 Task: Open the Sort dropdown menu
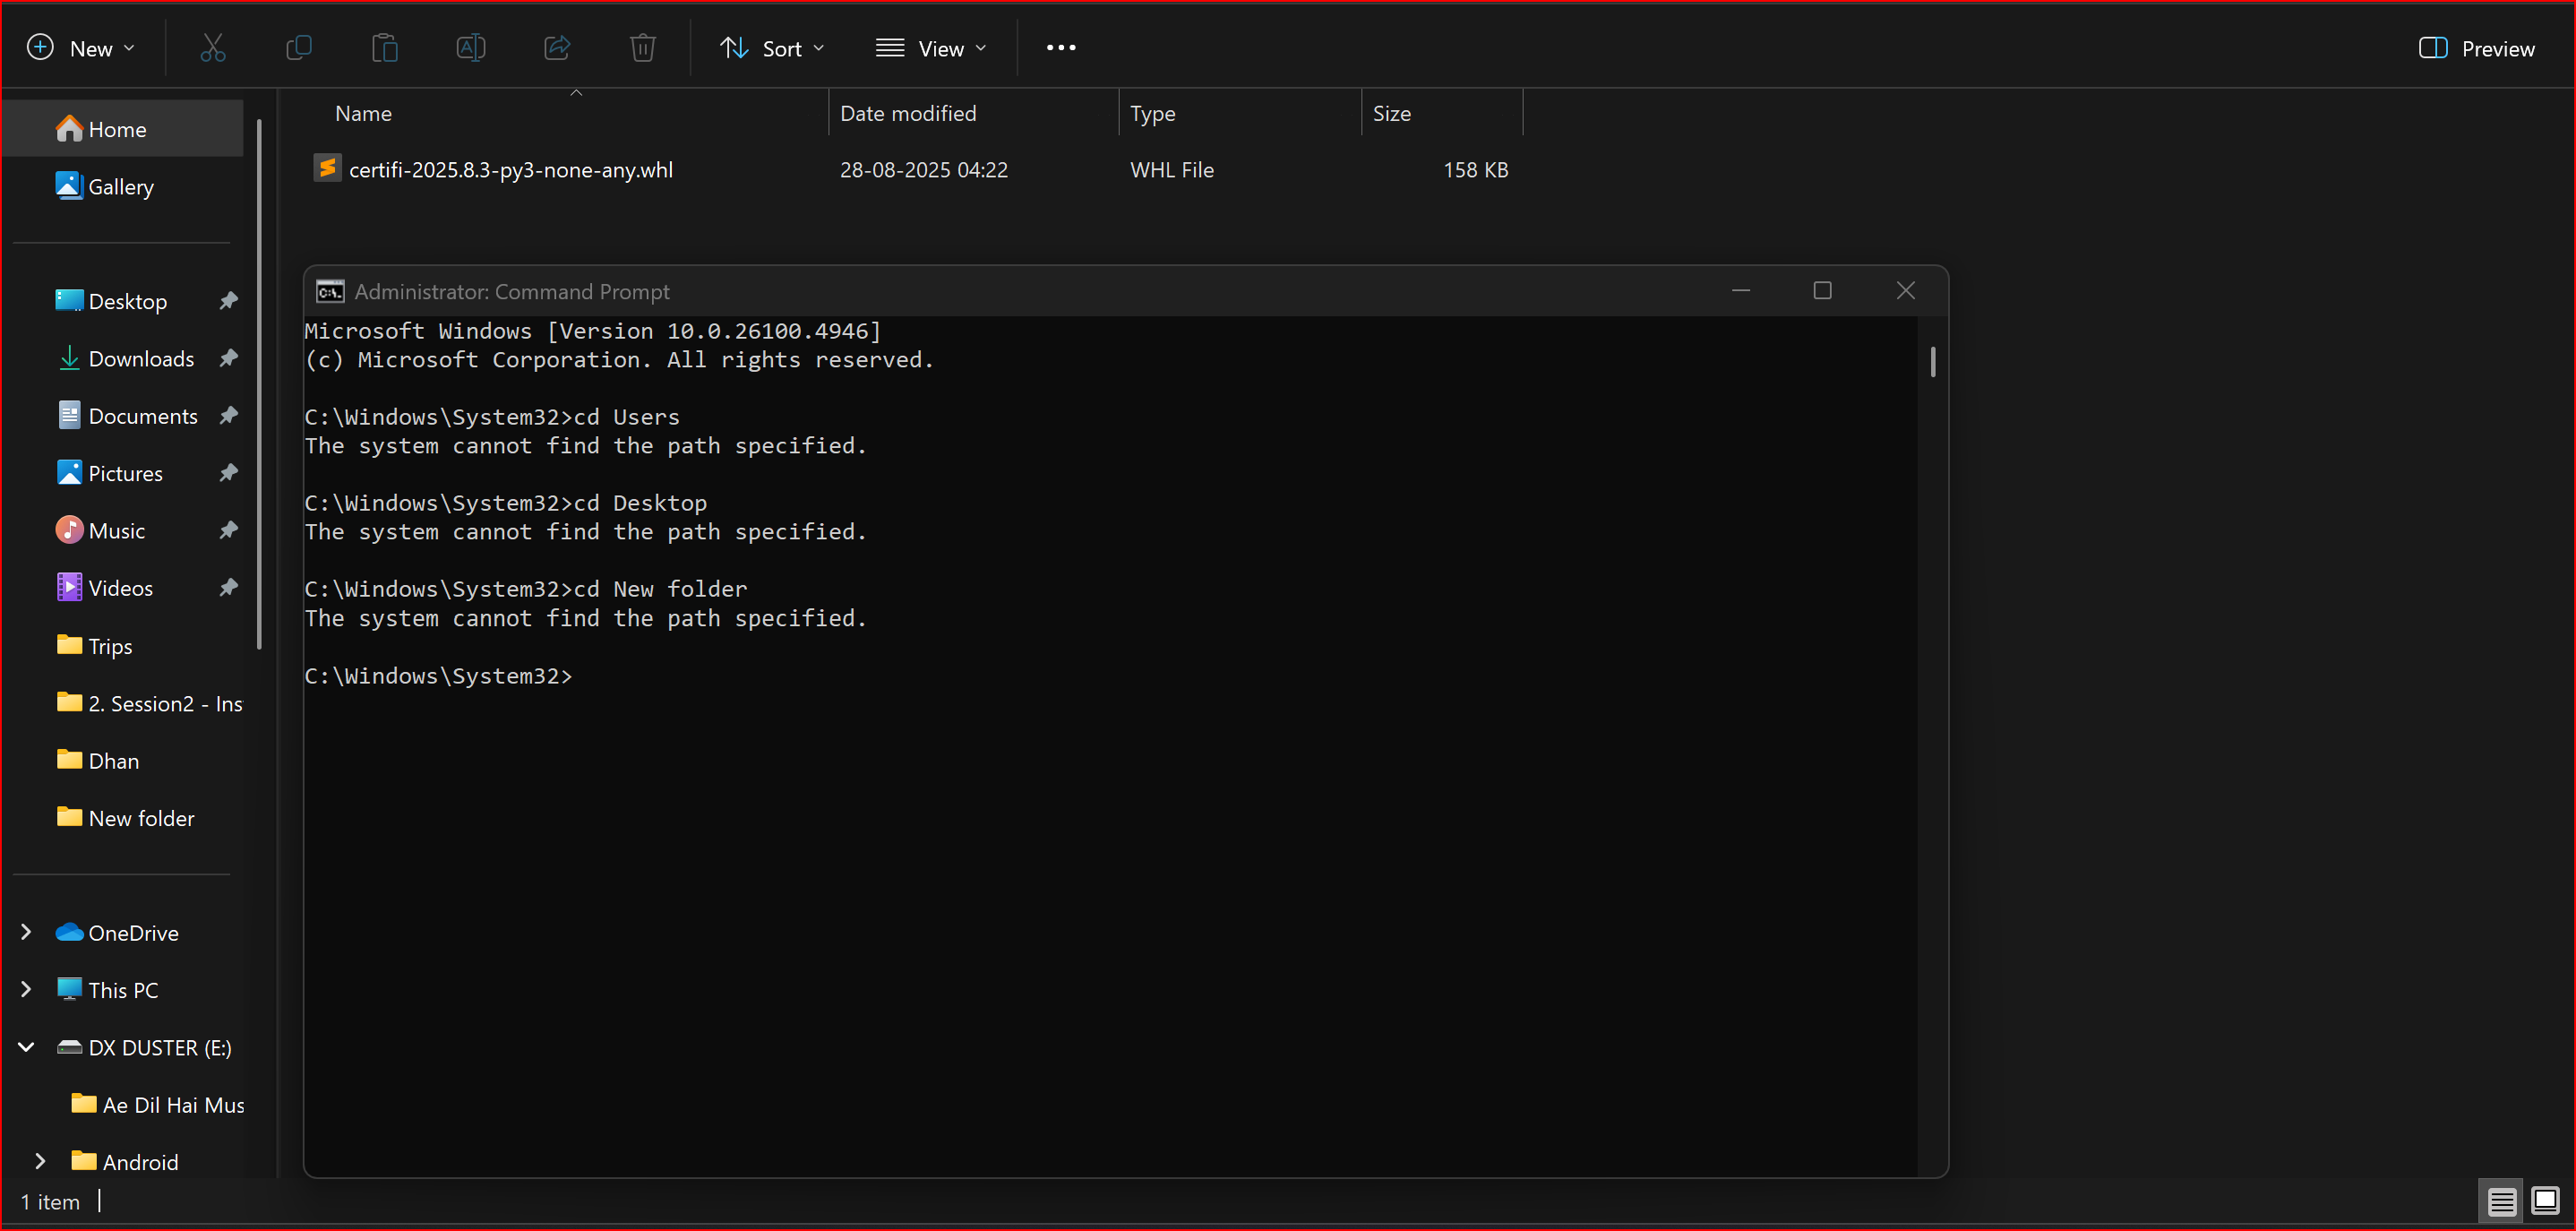(x=772, y=48)
